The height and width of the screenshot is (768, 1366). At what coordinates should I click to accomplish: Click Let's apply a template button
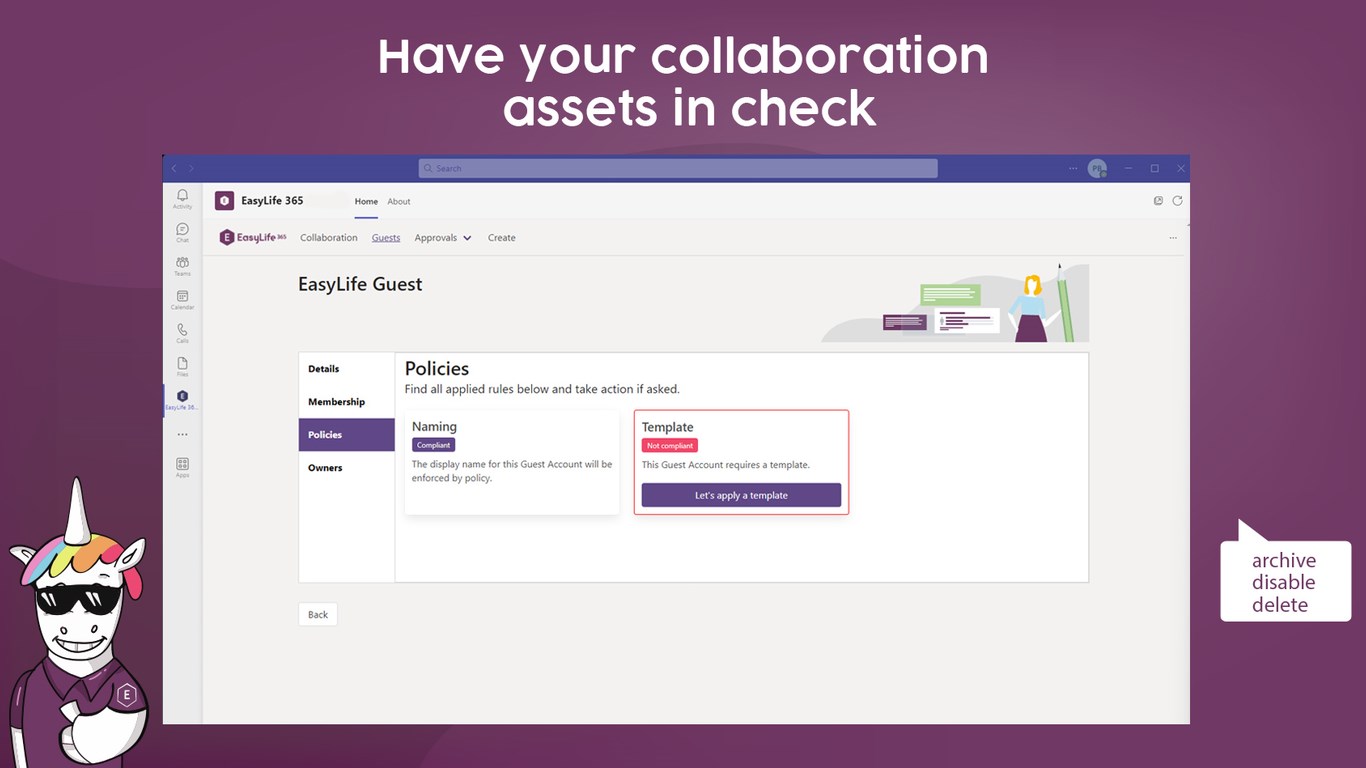[x=741, y=495]
